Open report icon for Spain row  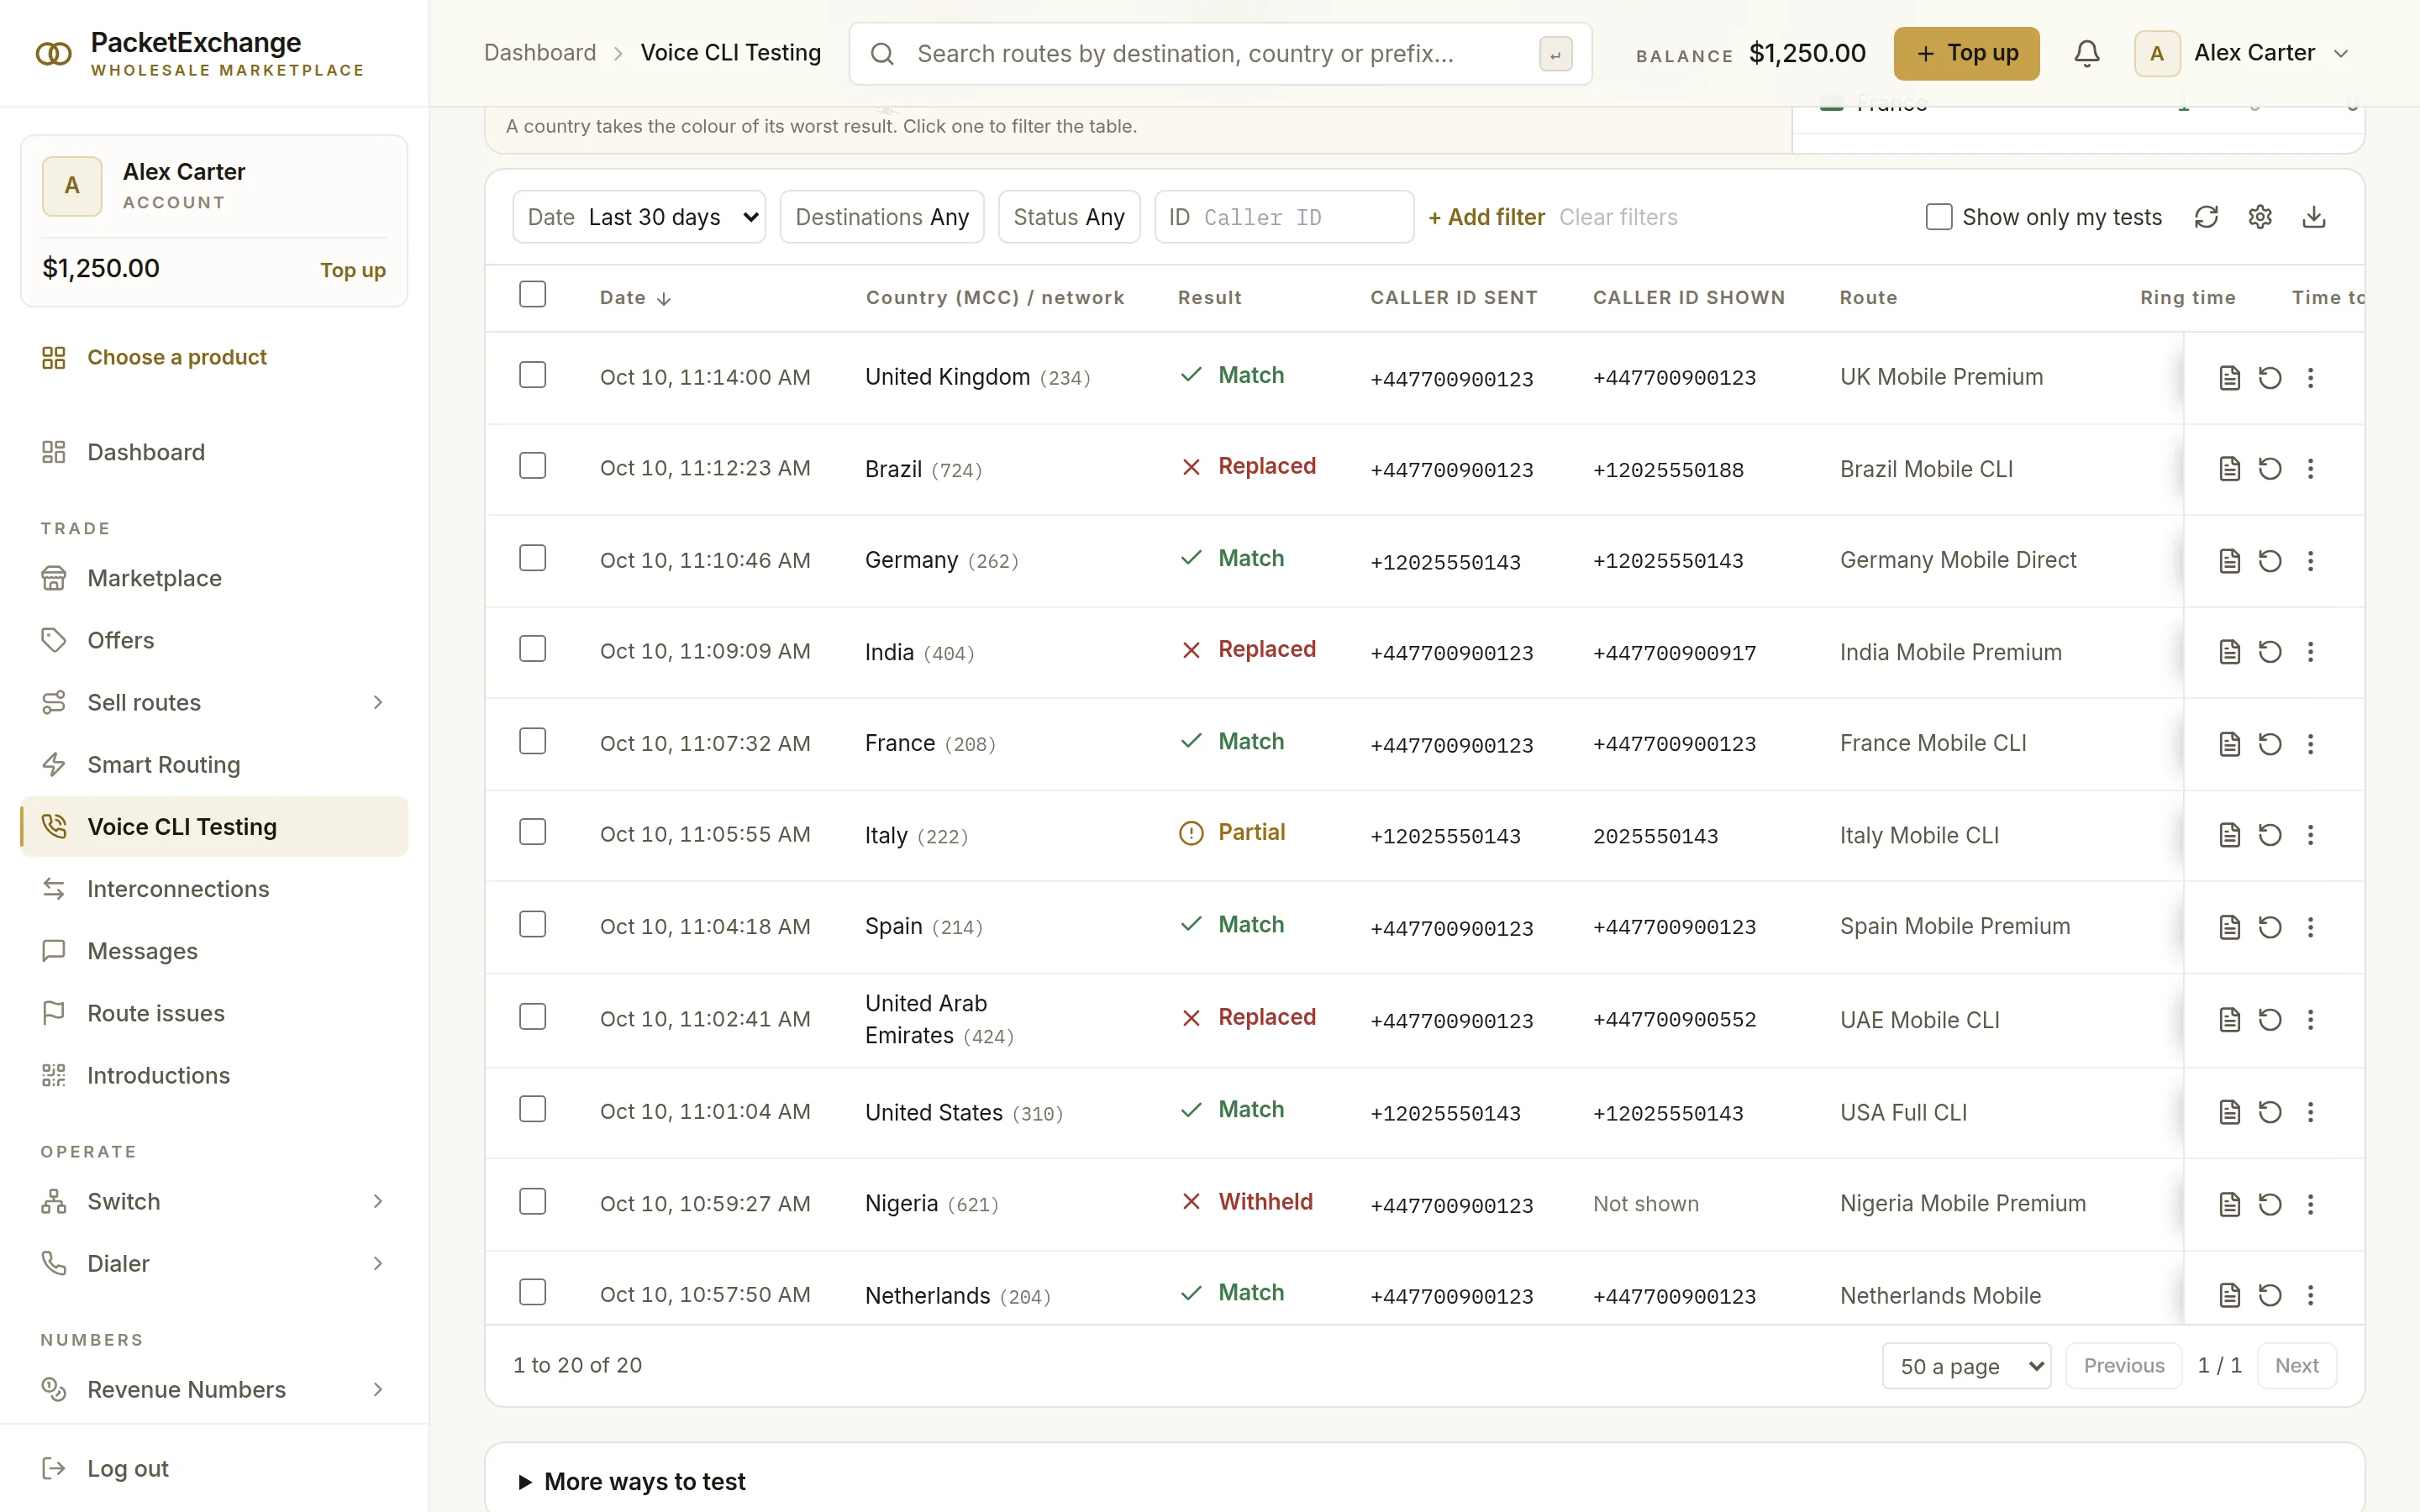pos(2229,927)
